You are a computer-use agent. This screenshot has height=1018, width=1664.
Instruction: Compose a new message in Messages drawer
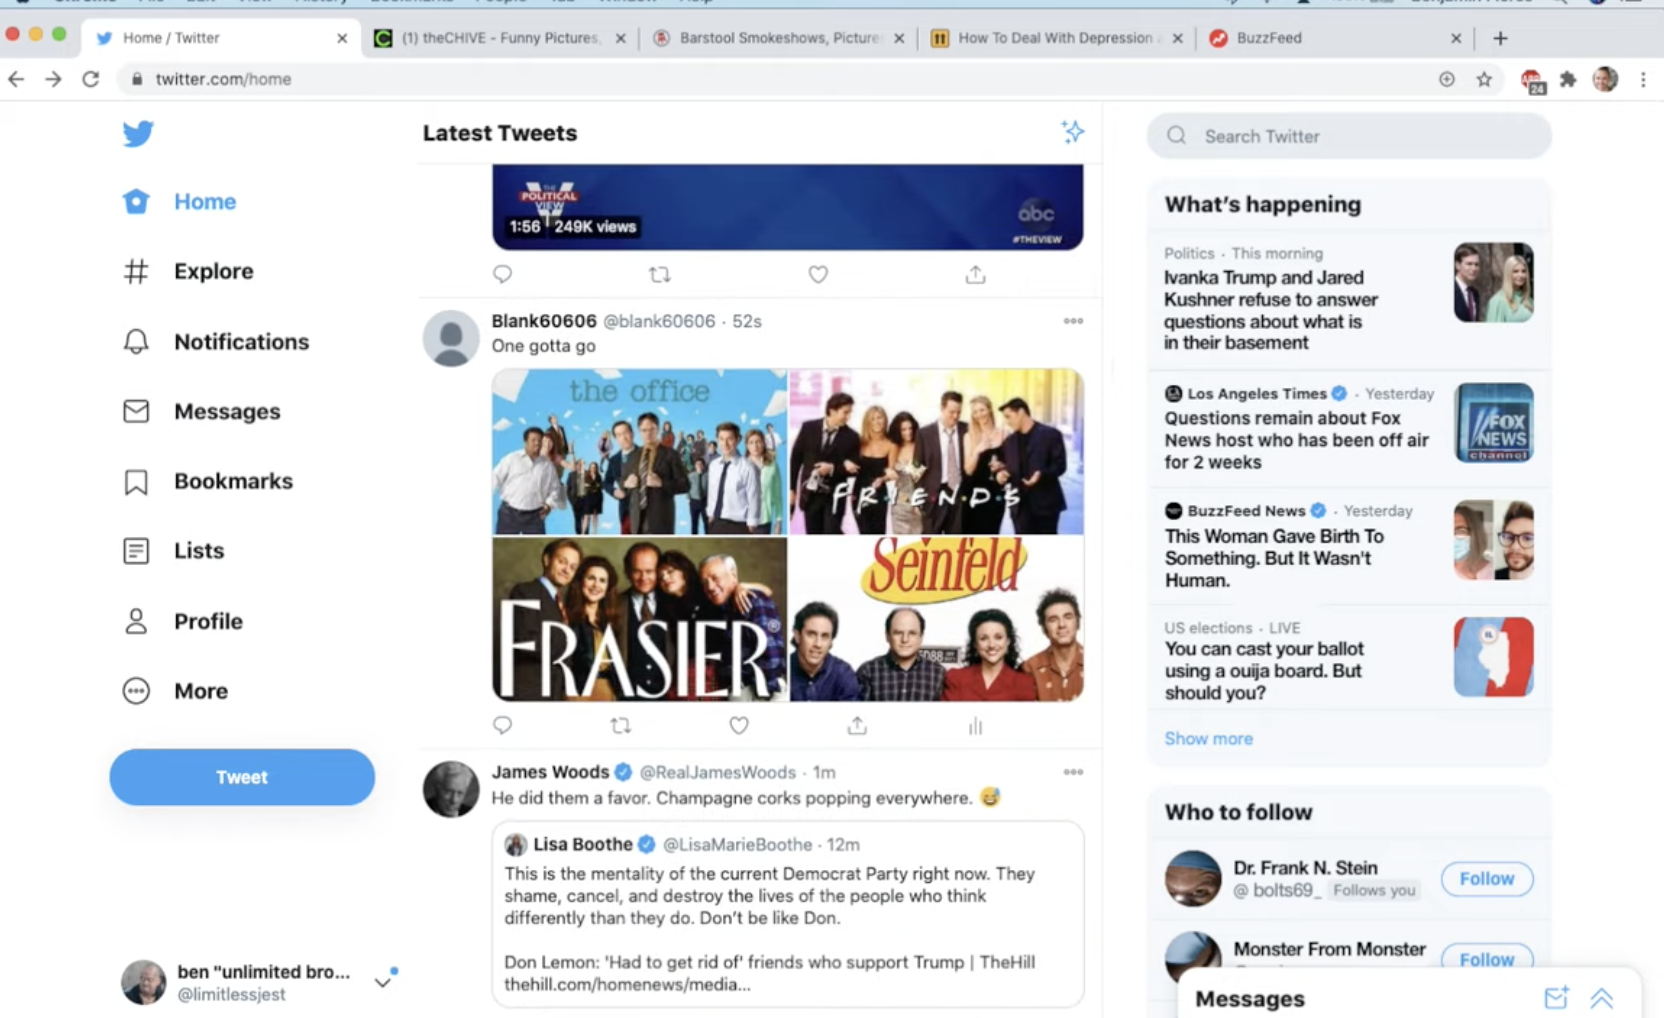tap(1556, 998)
